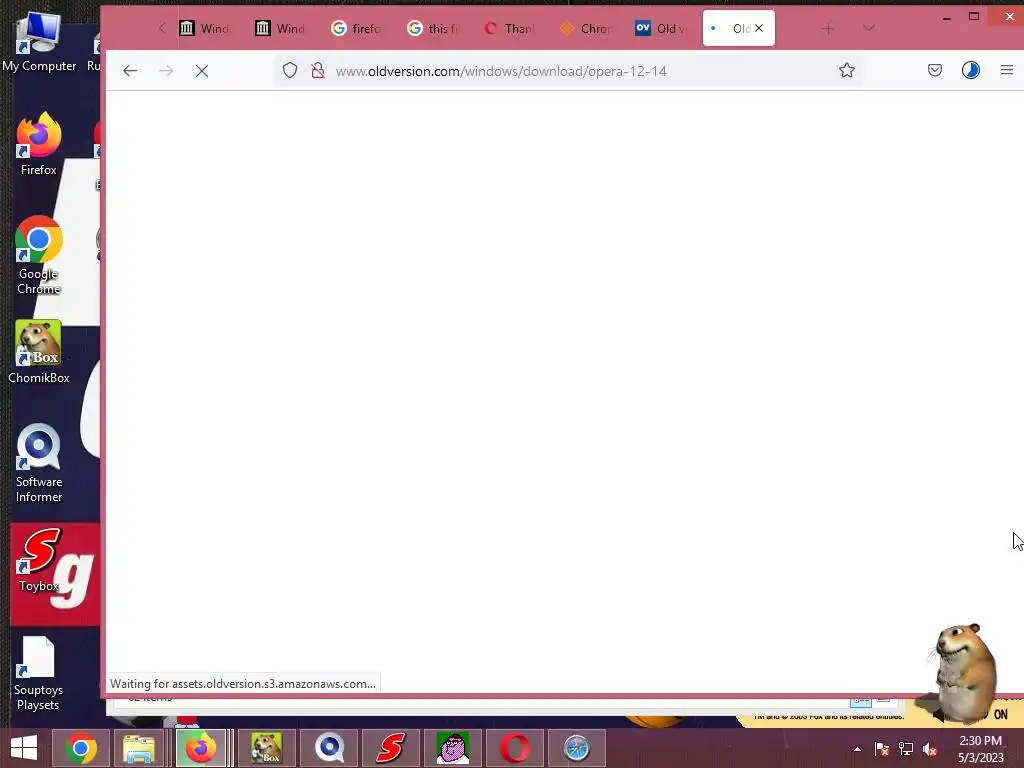This screenshot has height=768, width=1024.
Task: Open ChomikBox from the taskbar
Action: (x=267, y=748)
